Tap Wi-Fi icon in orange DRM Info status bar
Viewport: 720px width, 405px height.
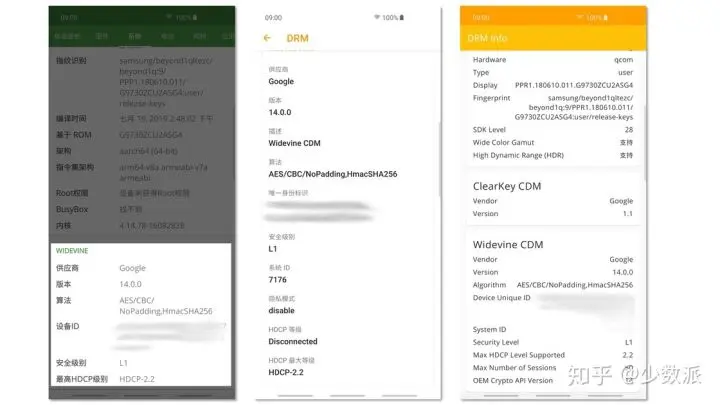[x=581, y=17]
